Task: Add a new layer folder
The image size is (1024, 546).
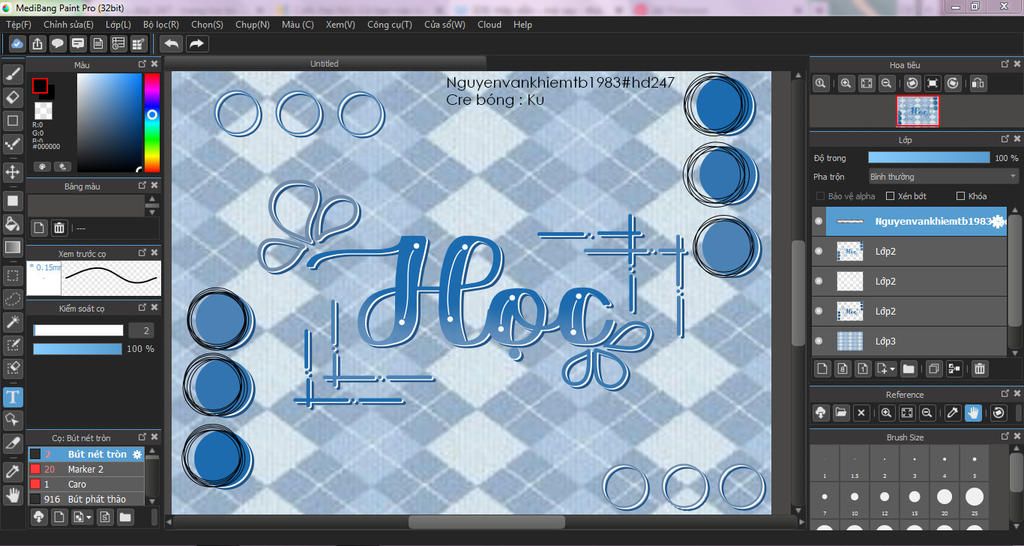Action: pos(908,368)
